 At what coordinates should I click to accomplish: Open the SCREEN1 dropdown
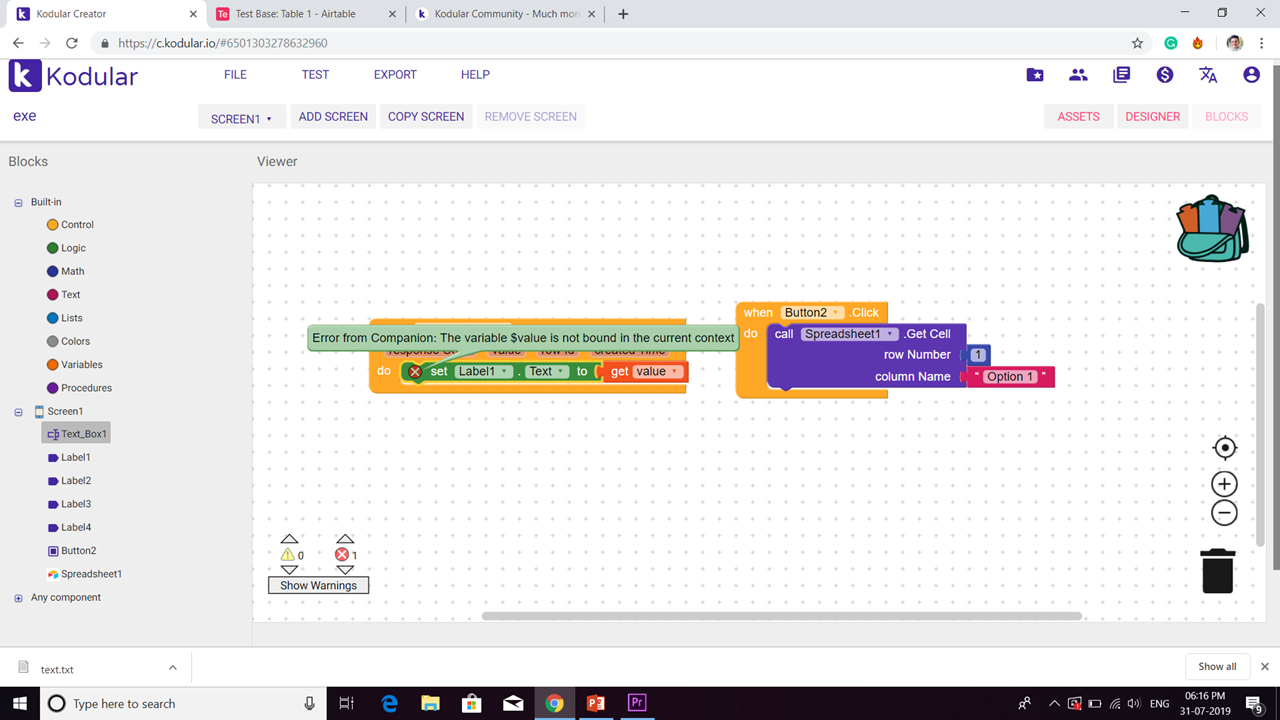coord(242,118)
